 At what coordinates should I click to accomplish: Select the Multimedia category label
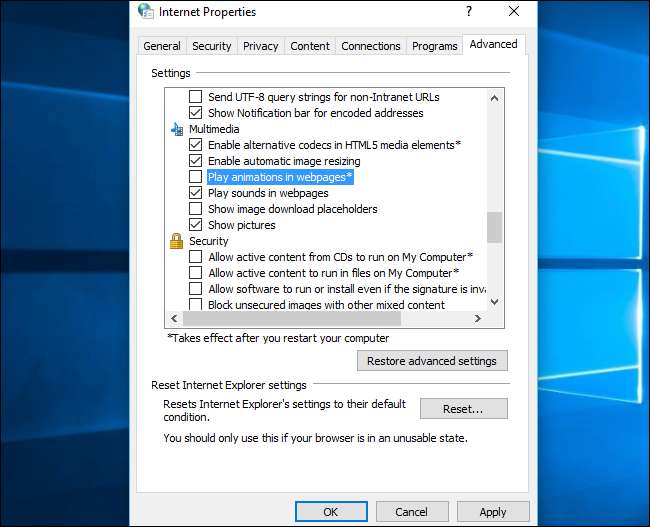(214, 129)
